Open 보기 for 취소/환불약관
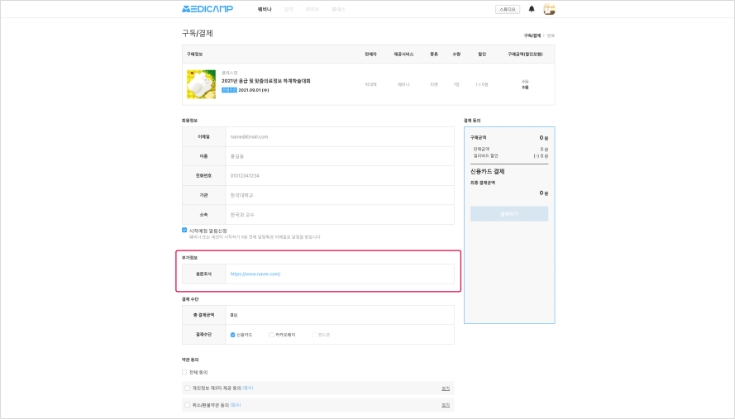The width and height of the screenshot is (735, 419). click(445, 405)
